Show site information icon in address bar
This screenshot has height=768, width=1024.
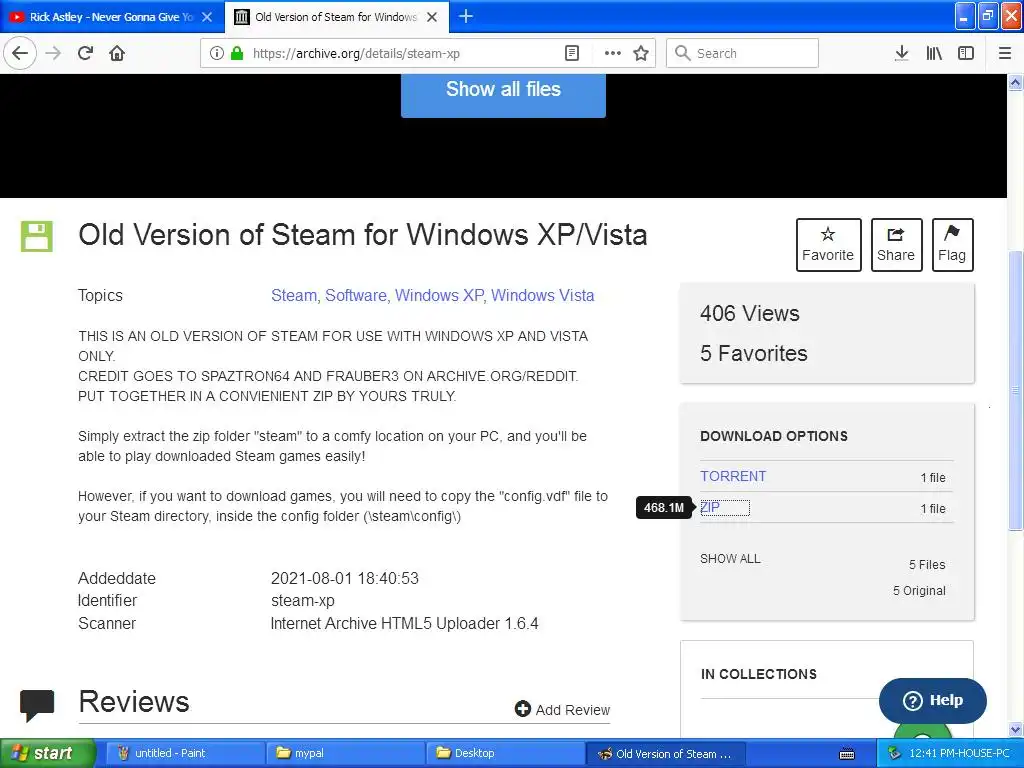coord(216,53)
